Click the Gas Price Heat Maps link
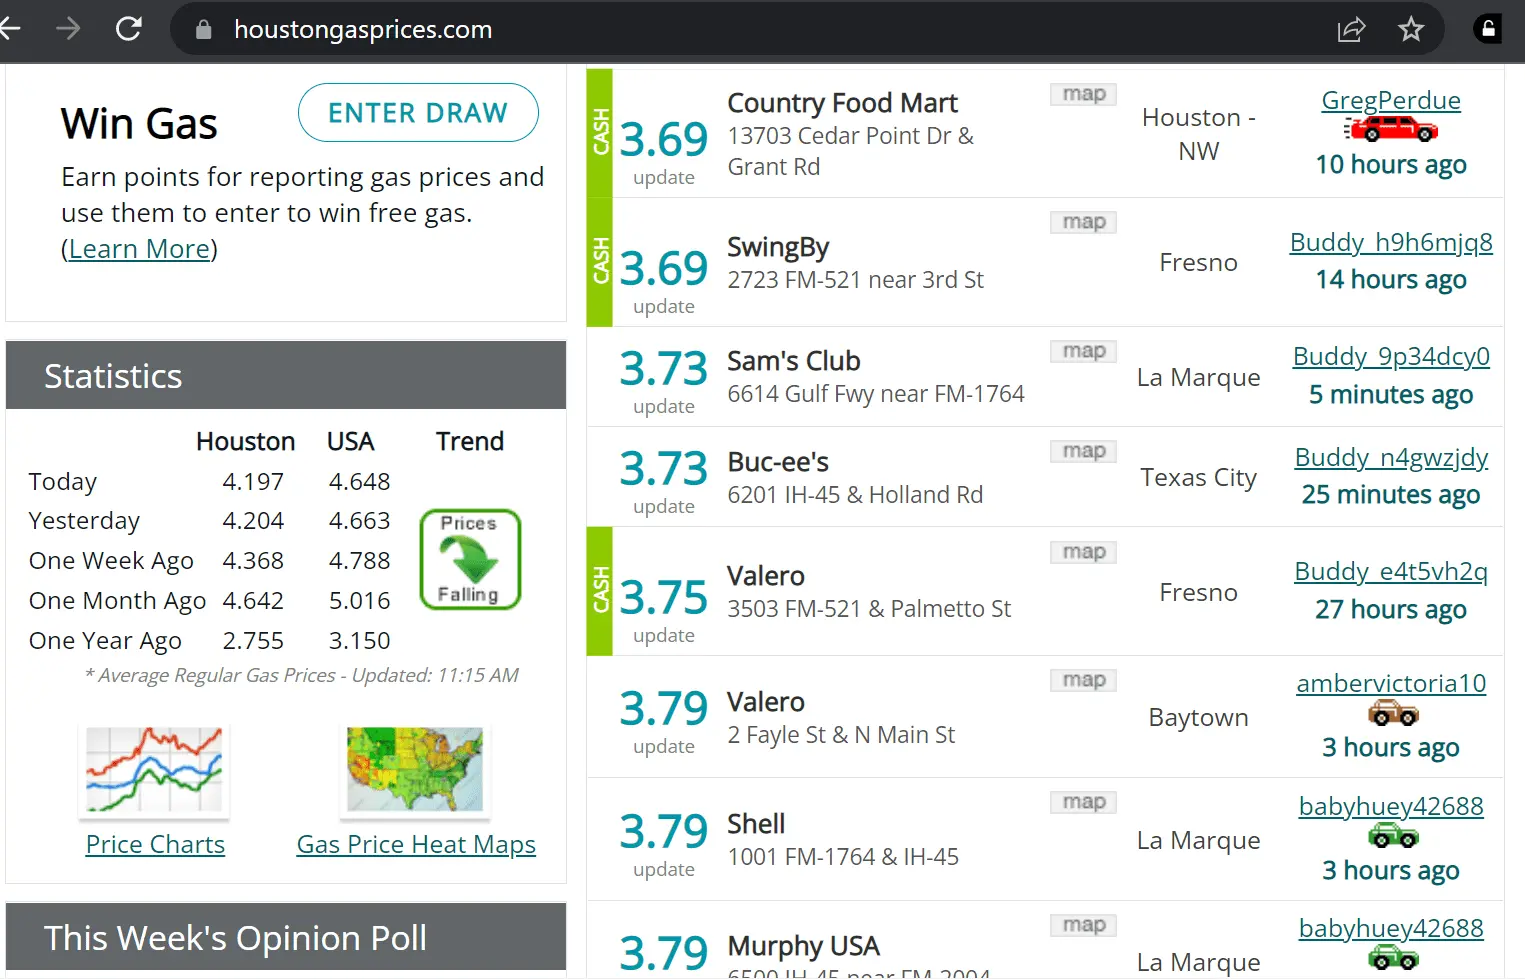Viewport: 1525px width, 979px height. (416, 845)
